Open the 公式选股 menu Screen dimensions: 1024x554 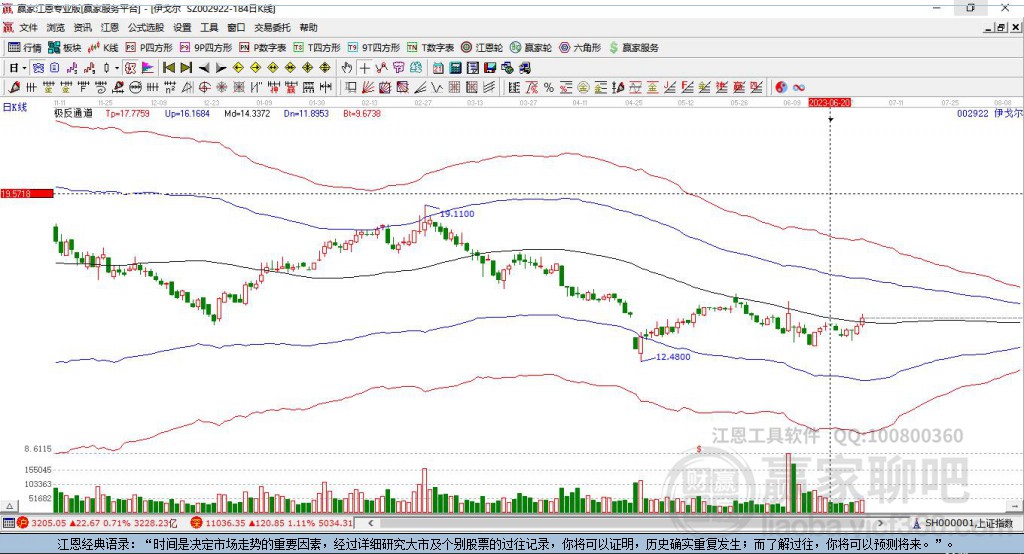point(146,27)
